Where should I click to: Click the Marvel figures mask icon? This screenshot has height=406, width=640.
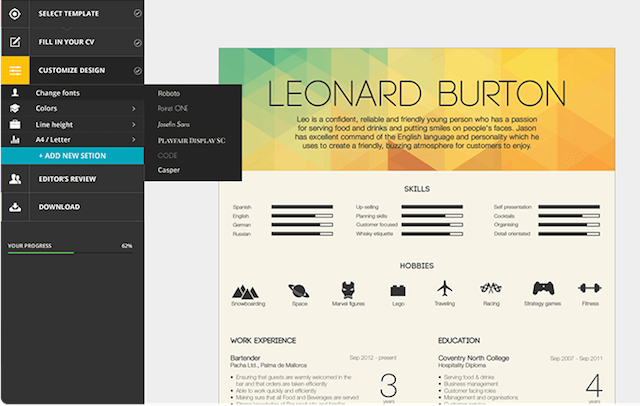[348, 290]
